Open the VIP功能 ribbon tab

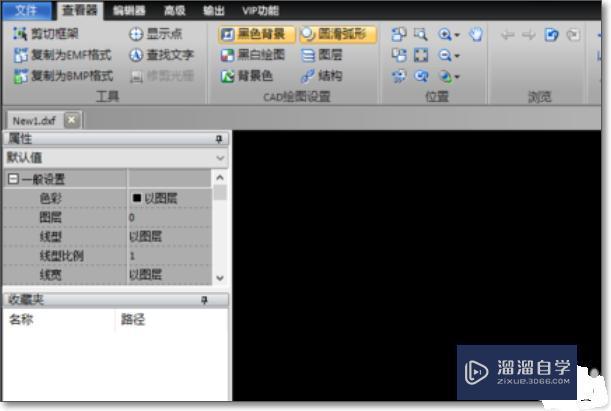tap(260, 11)
